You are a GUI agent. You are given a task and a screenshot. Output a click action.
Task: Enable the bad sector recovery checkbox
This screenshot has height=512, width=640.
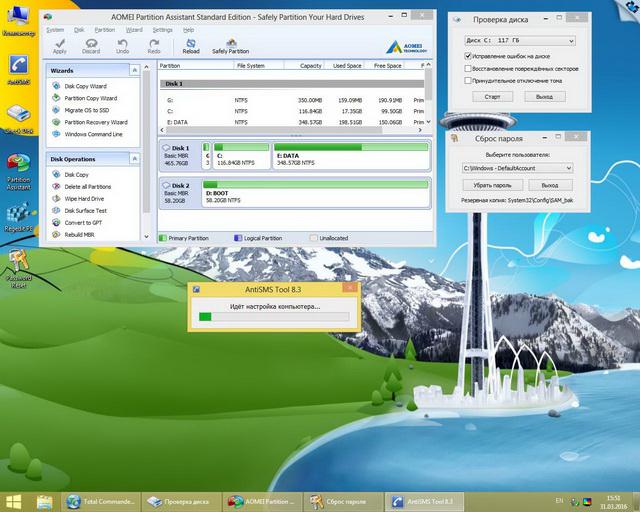(x=468, y=68)
